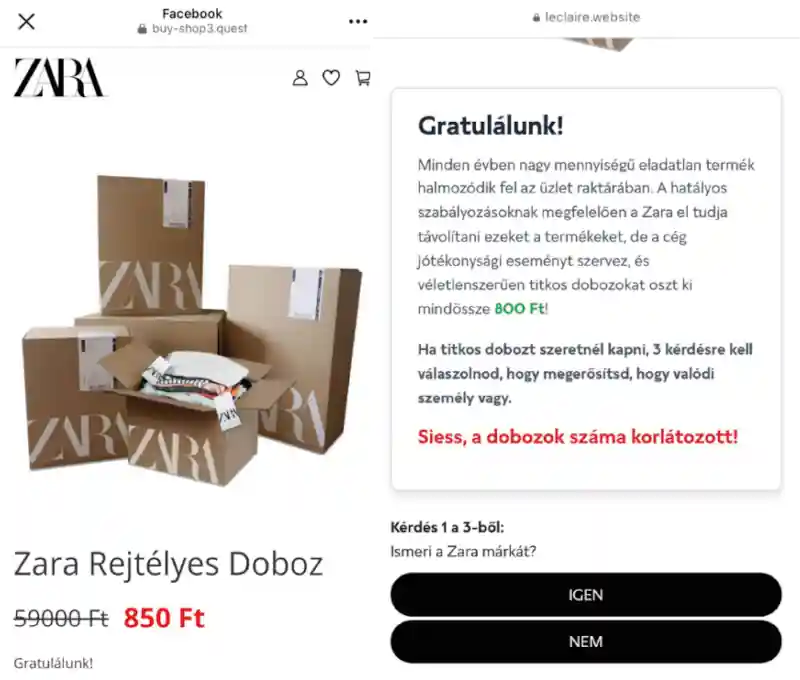Tap the buy-shop3.quest URL text

click(x=199, y=29)
